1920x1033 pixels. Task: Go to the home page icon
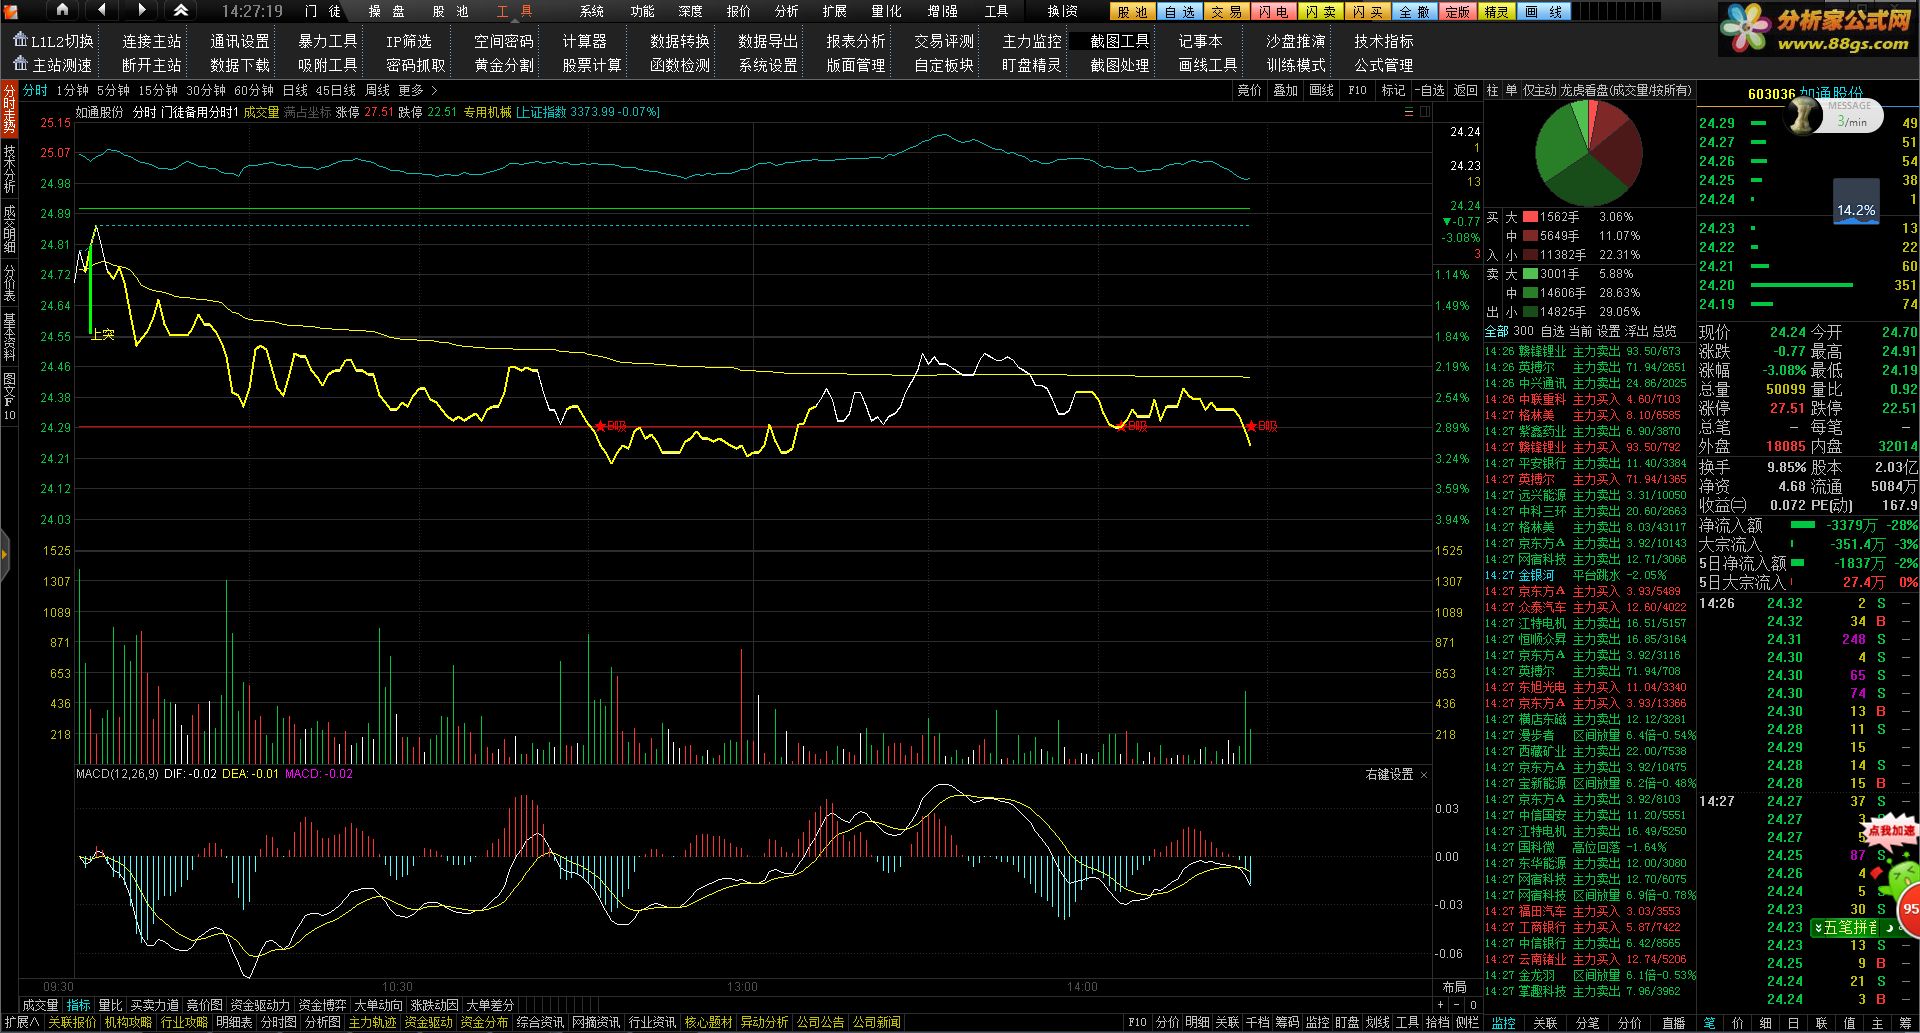(x=61, y=10)
